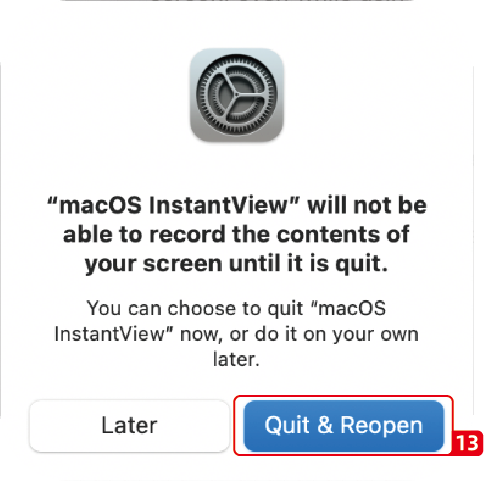The height and width of the screenshot is (481, 484).
Task: Click the "You can choose to quit" text
Action: pyautogui.click(x=195, y=308)
